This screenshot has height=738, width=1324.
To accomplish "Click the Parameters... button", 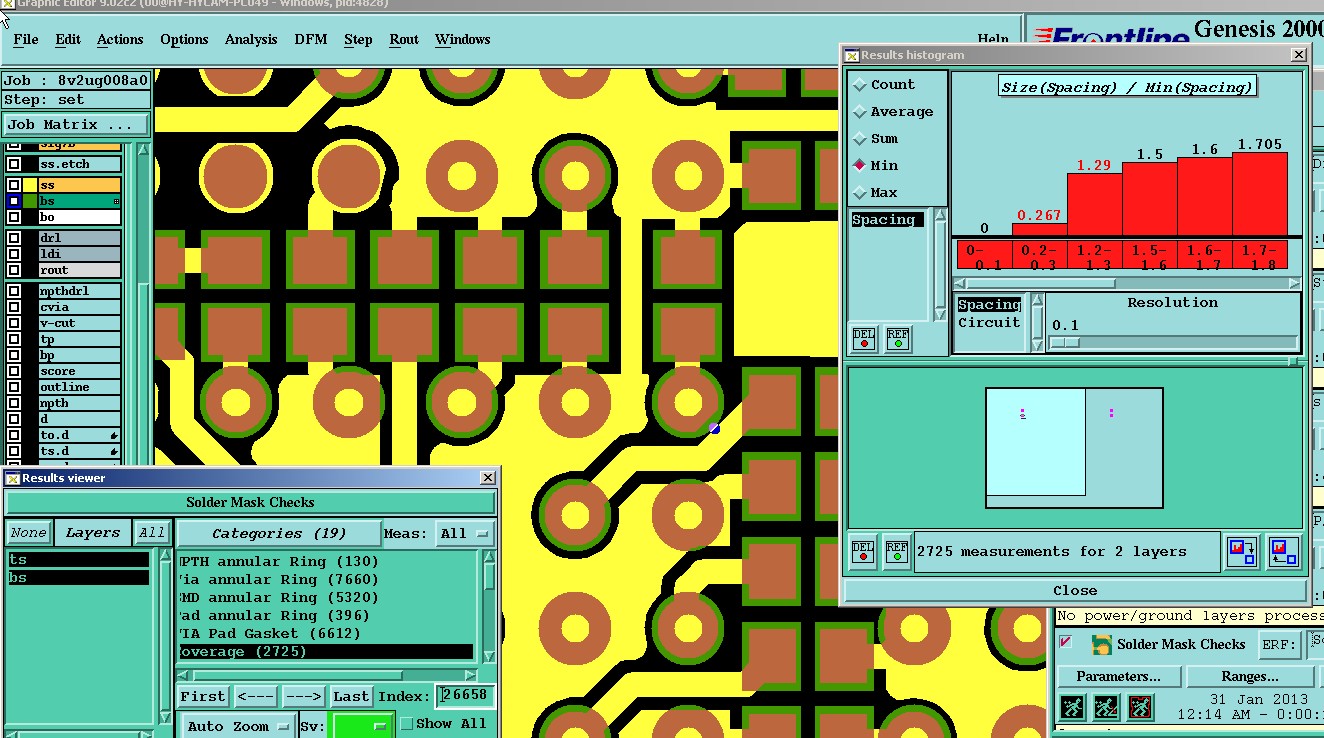I will click(x=1119, y=677).
